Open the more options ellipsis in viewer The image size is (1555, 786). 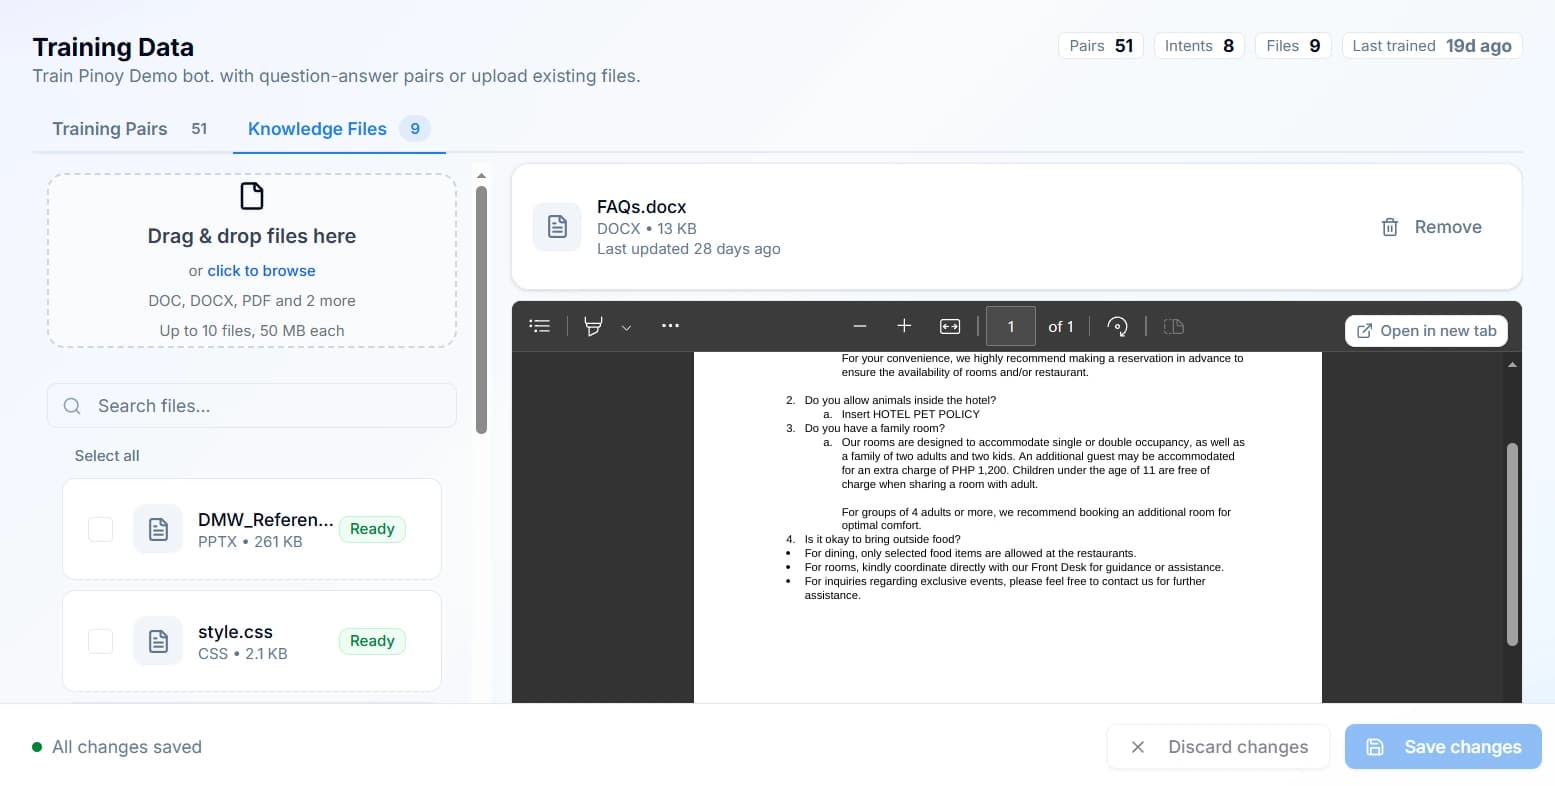[670, 326]
